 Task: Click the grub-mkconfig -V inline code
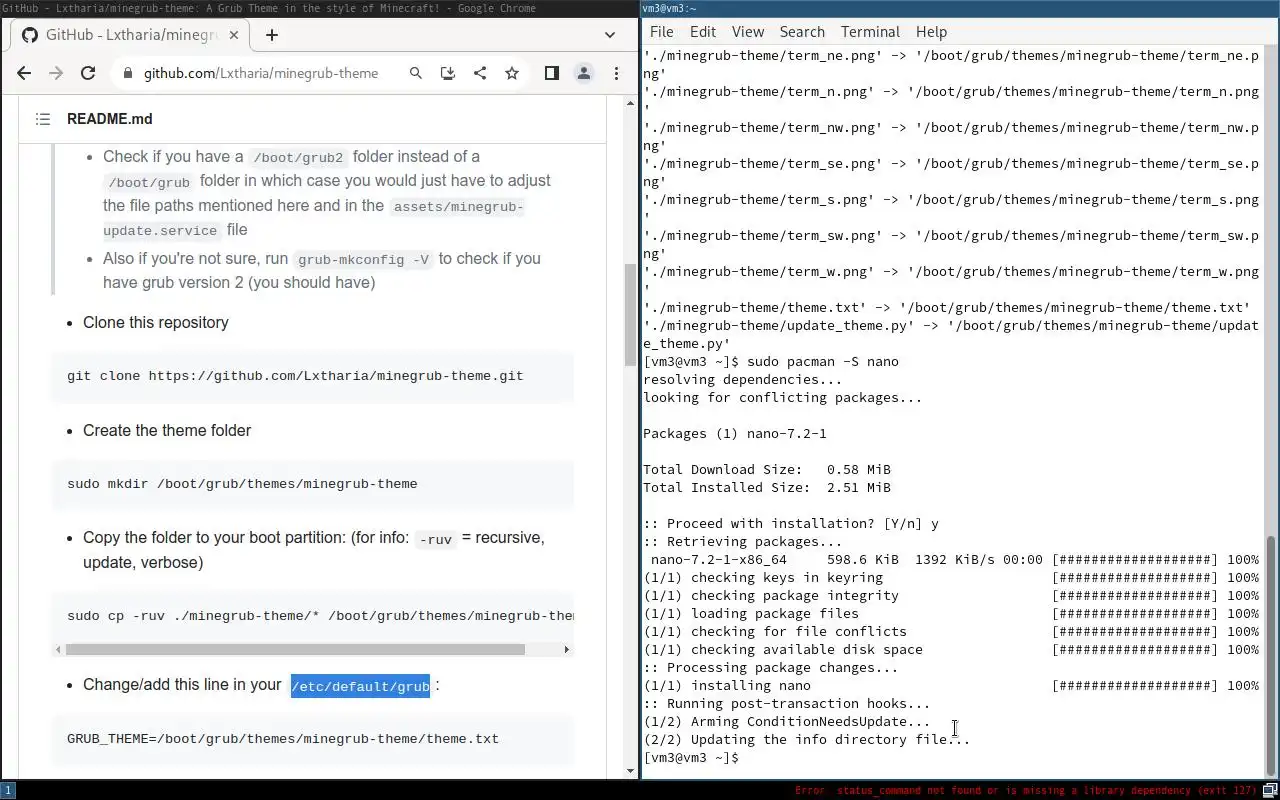coord(363,260)
